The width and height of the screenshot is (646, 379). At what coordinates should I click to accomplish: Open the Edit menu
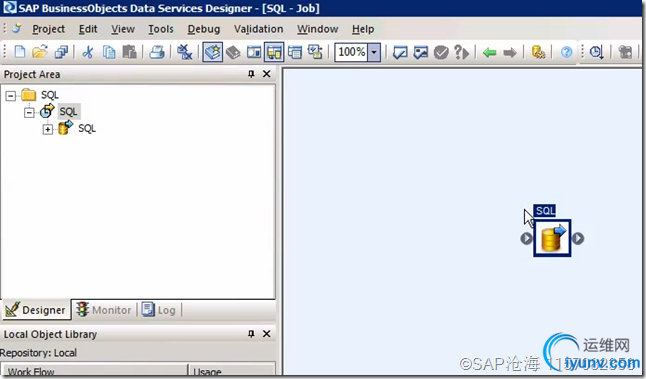(88, 29)
